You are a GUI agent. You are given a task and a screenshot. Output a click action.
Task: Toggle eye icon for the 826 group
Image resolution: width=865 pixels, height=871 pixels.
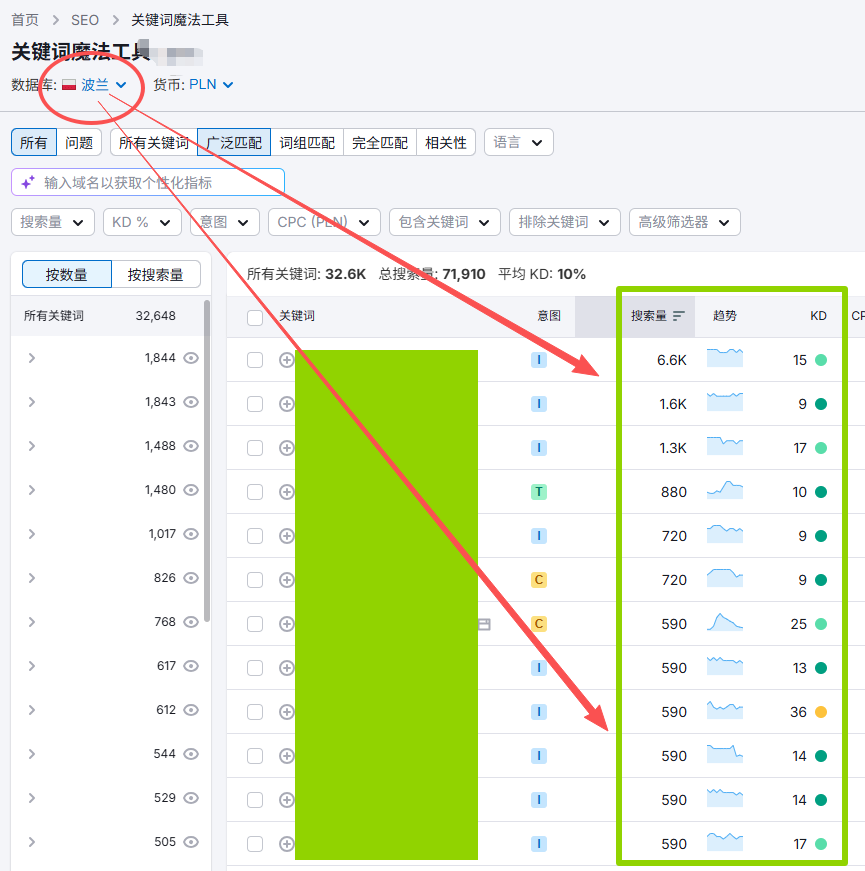click(x=191, y=578)
